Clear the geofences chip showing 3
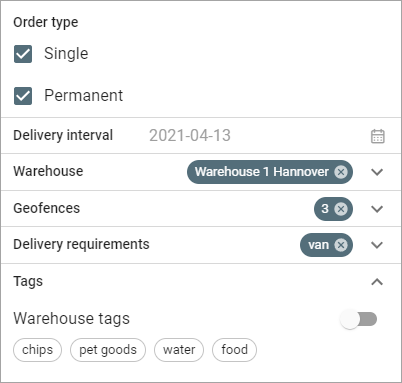The width and height of the screenshot is (402, 383). 341,209
